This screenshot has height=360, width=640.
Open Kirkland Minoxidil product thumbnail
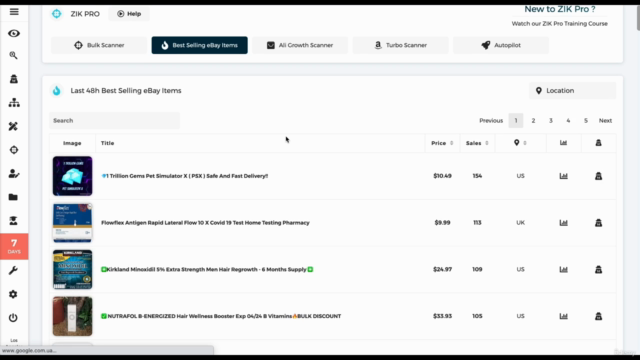tap(72, 269)
